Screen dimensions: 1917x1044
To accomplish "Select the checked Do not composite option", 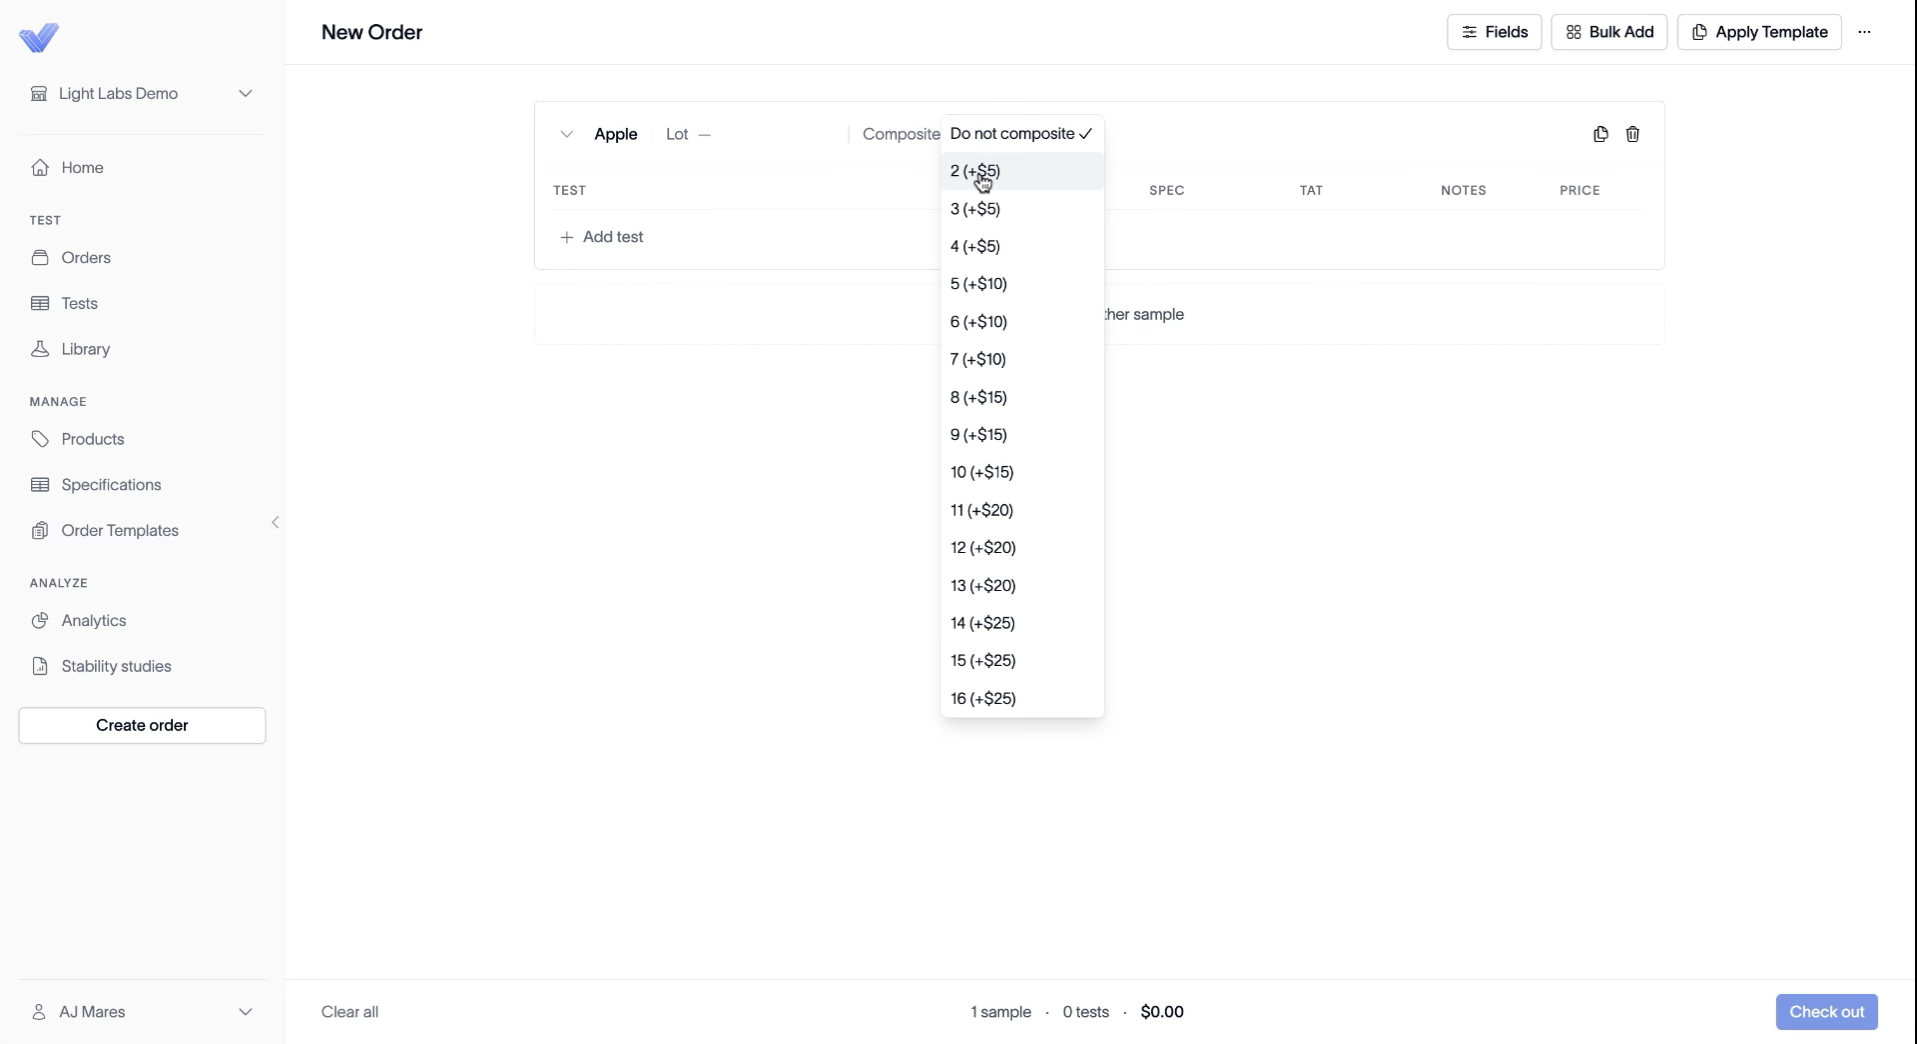I will click(x=1021, y=133).
